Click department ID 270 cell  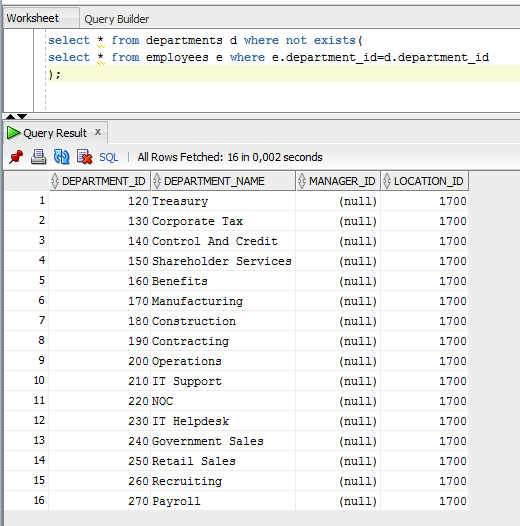(x=99, y=501)
